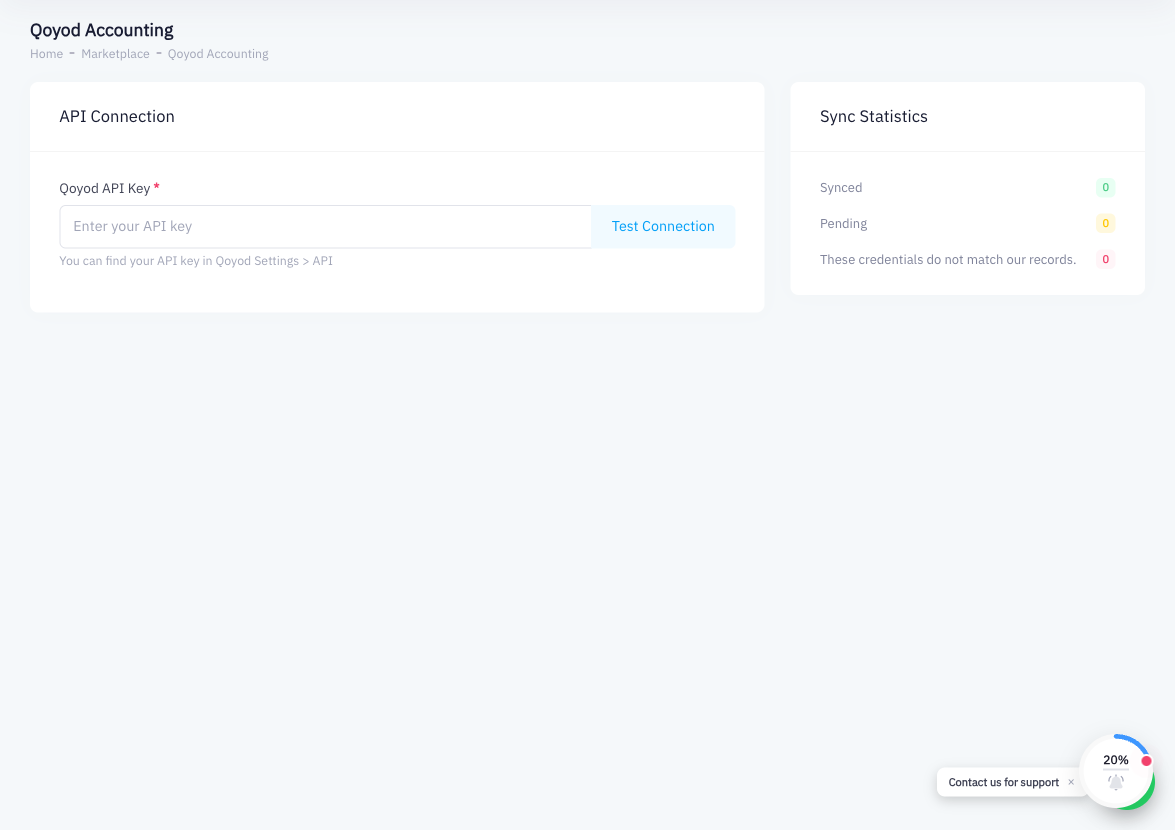Click the Pending count badge
The width and height of the screenshot is (1175, 830).
1105,223
